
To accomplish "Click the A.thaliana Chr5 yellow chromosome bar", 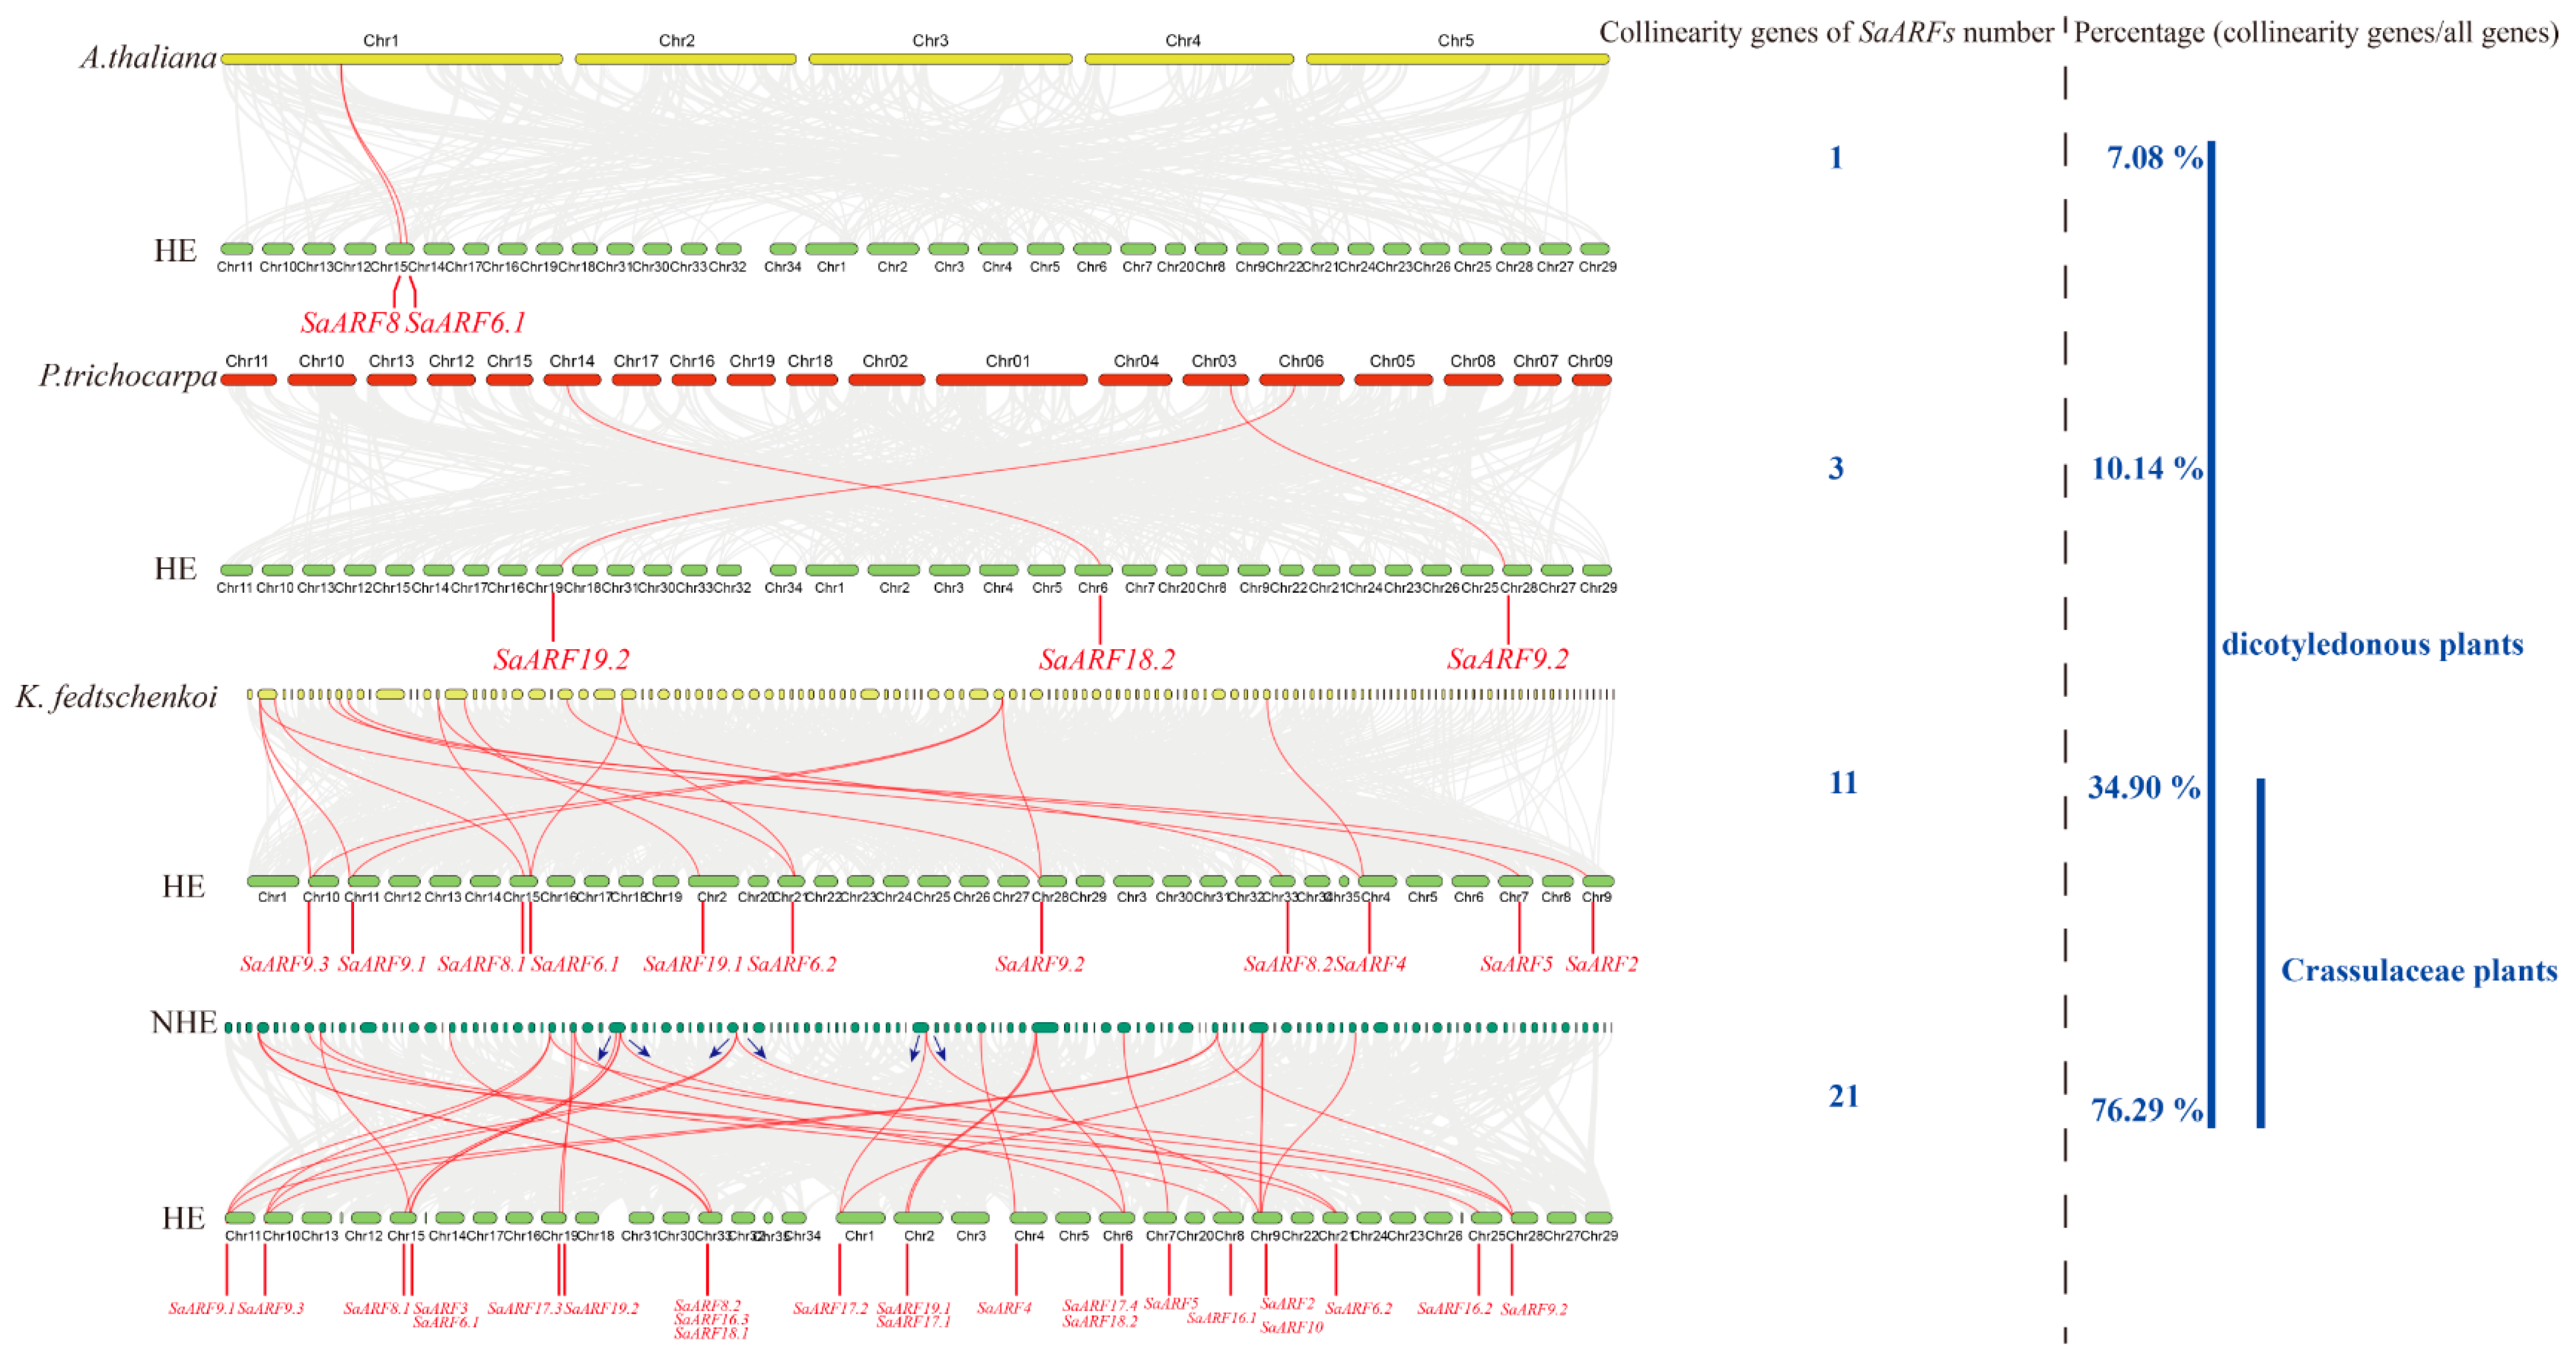I will [x=1457, y=59].
